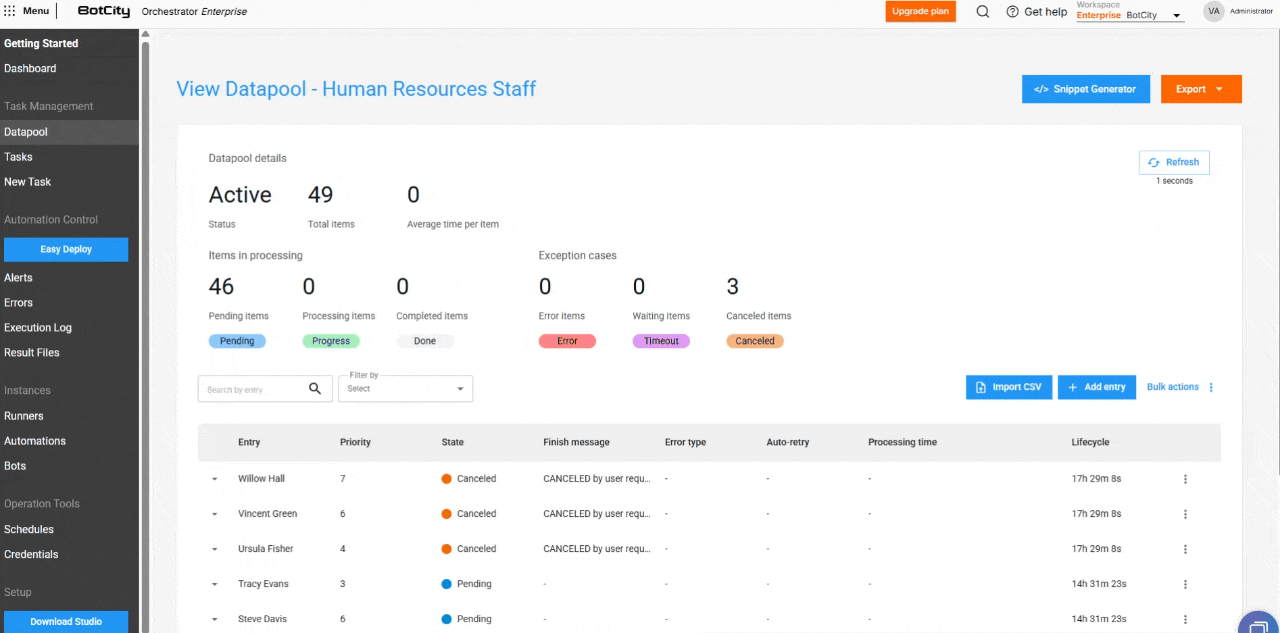The width and height of the screenshot is (1280, 633).
Task: Click the Refresh button
Action: (1173, 162)
